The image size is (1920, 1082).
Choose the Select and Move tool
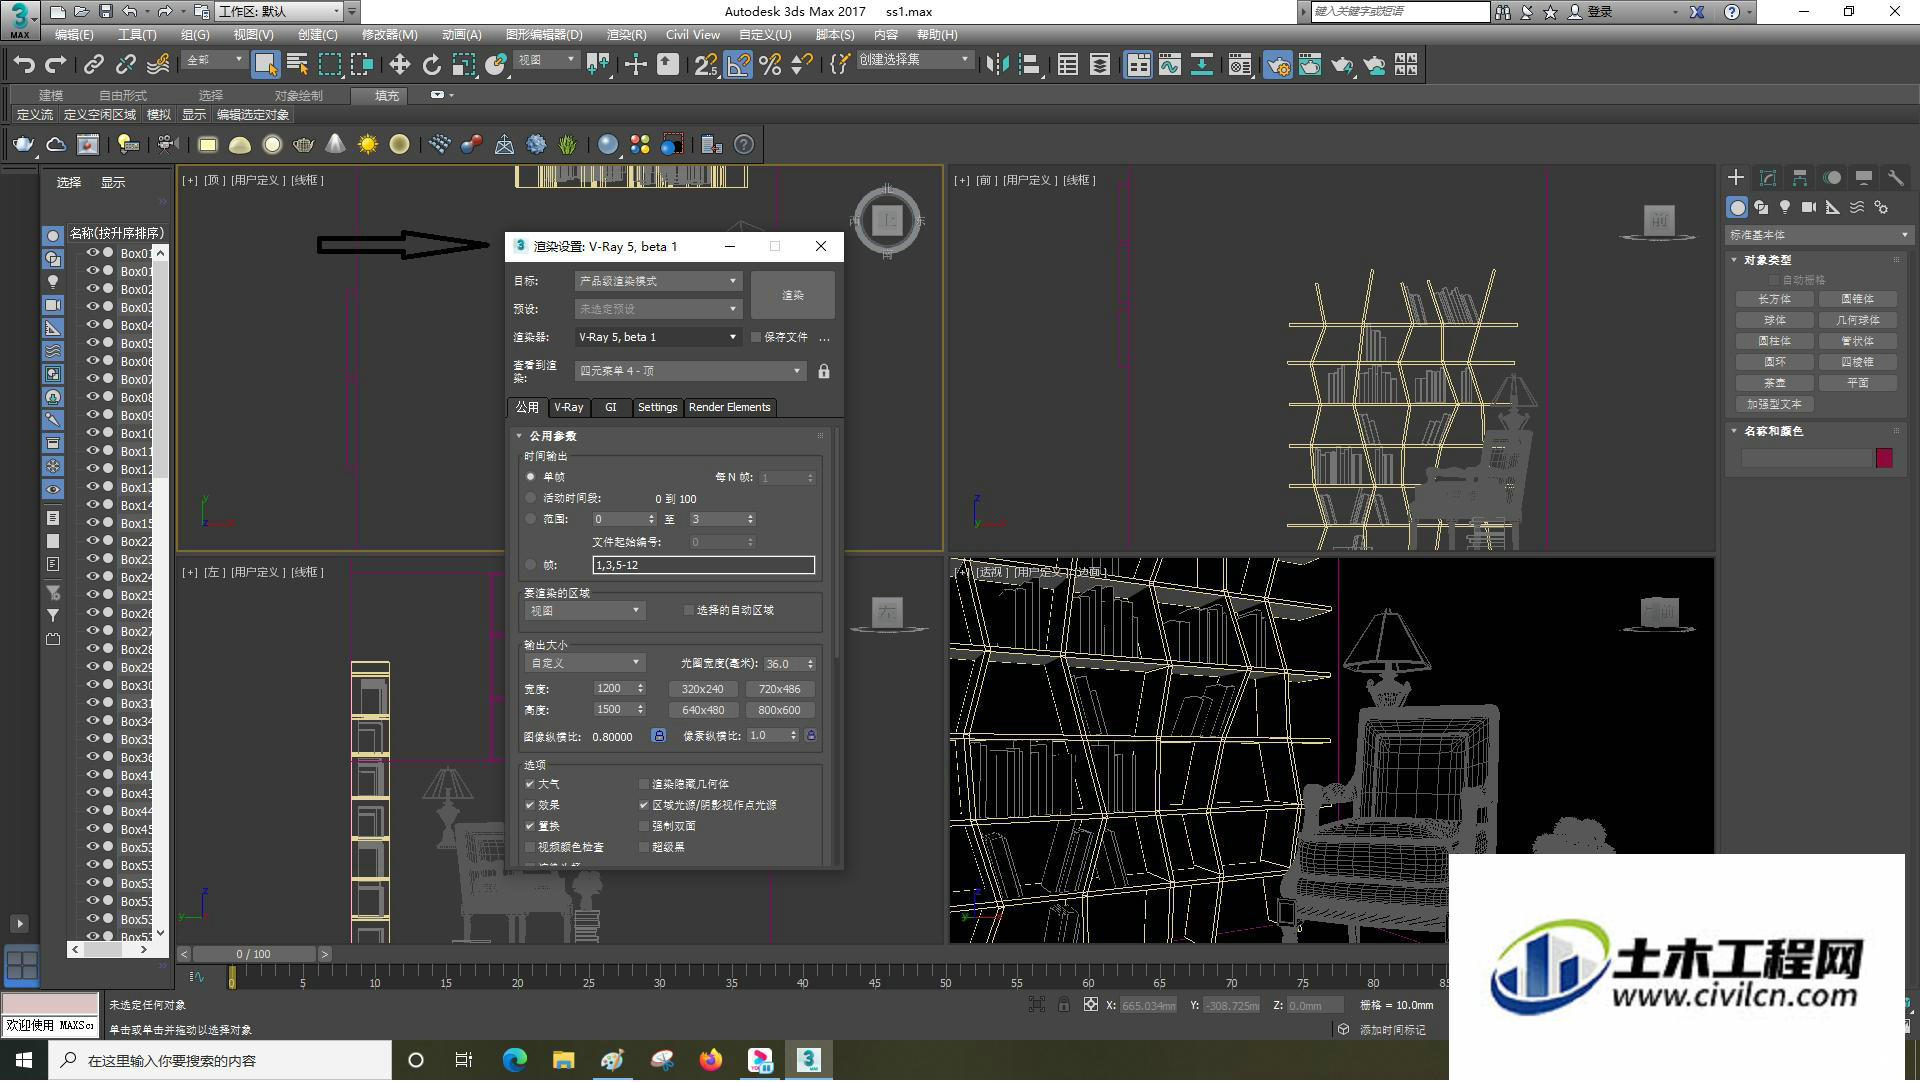point(399,65)
